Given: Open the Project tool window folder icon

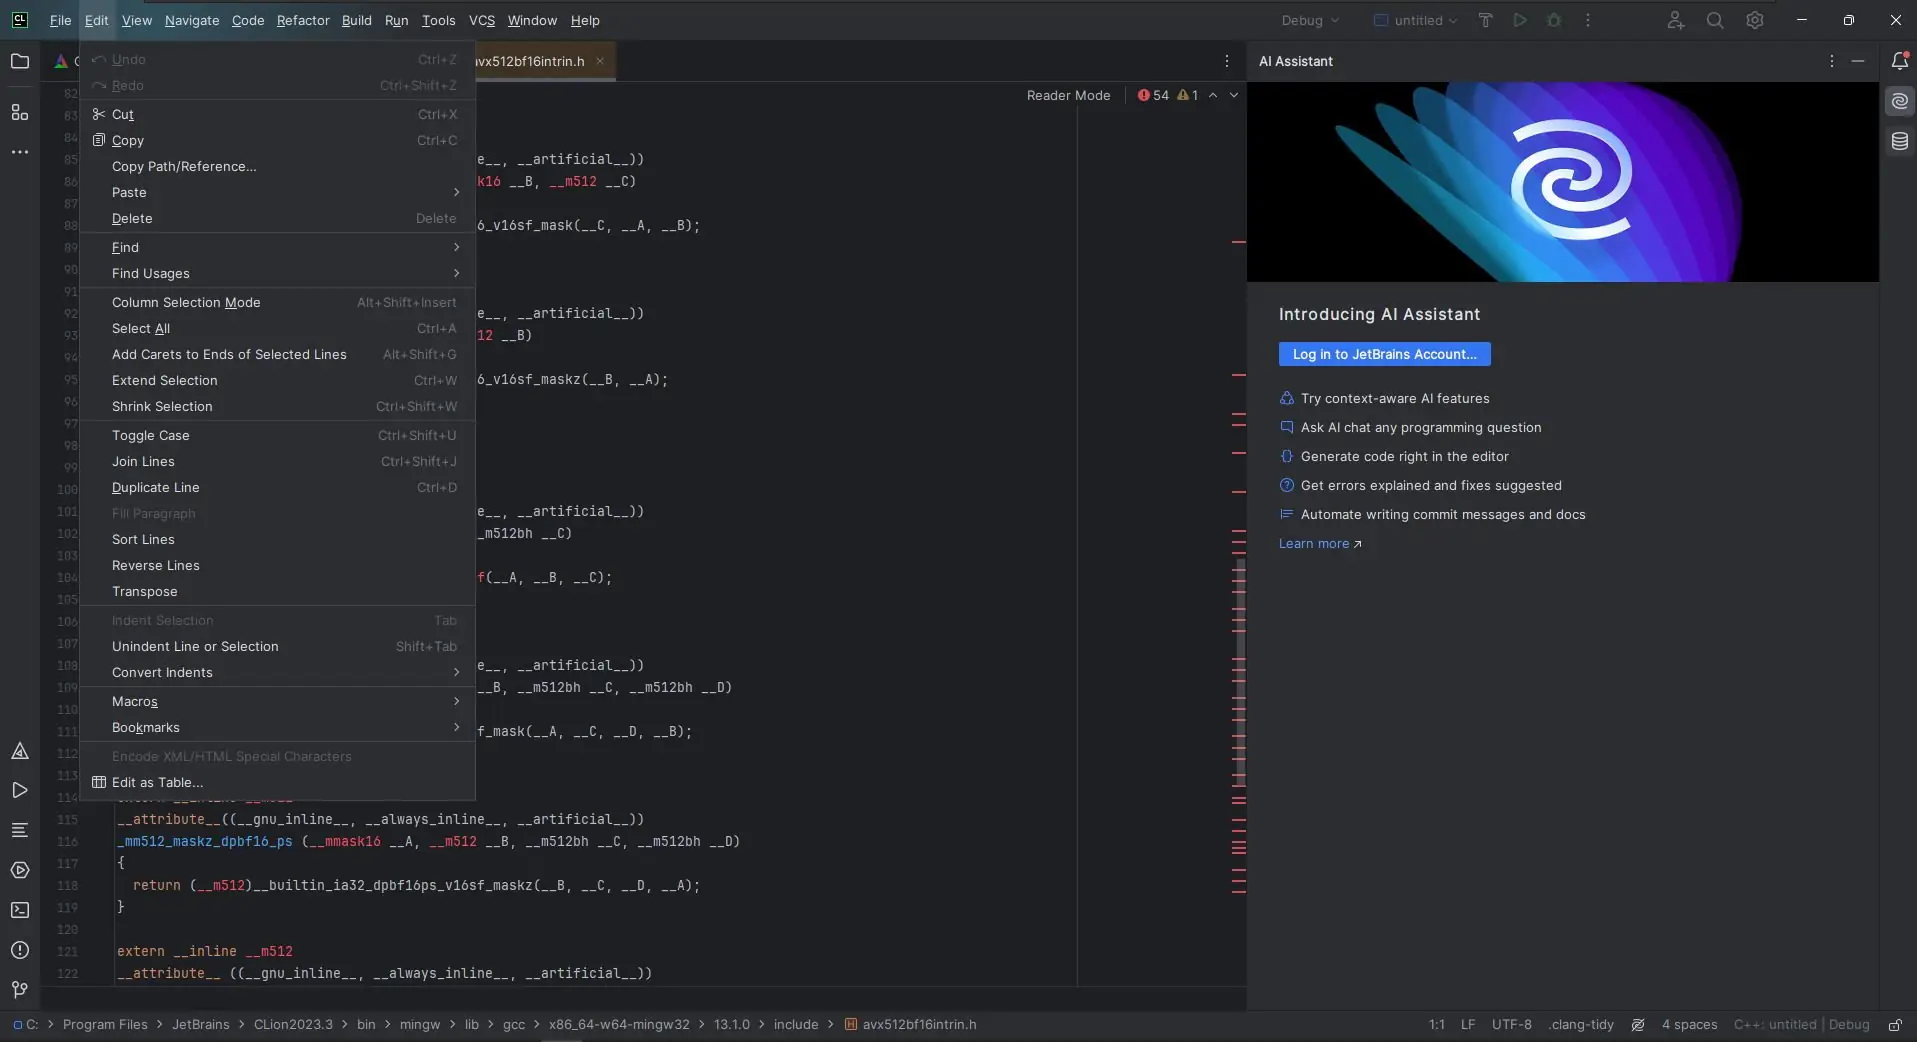Looking at the screenshot, I should coord(20,61).
